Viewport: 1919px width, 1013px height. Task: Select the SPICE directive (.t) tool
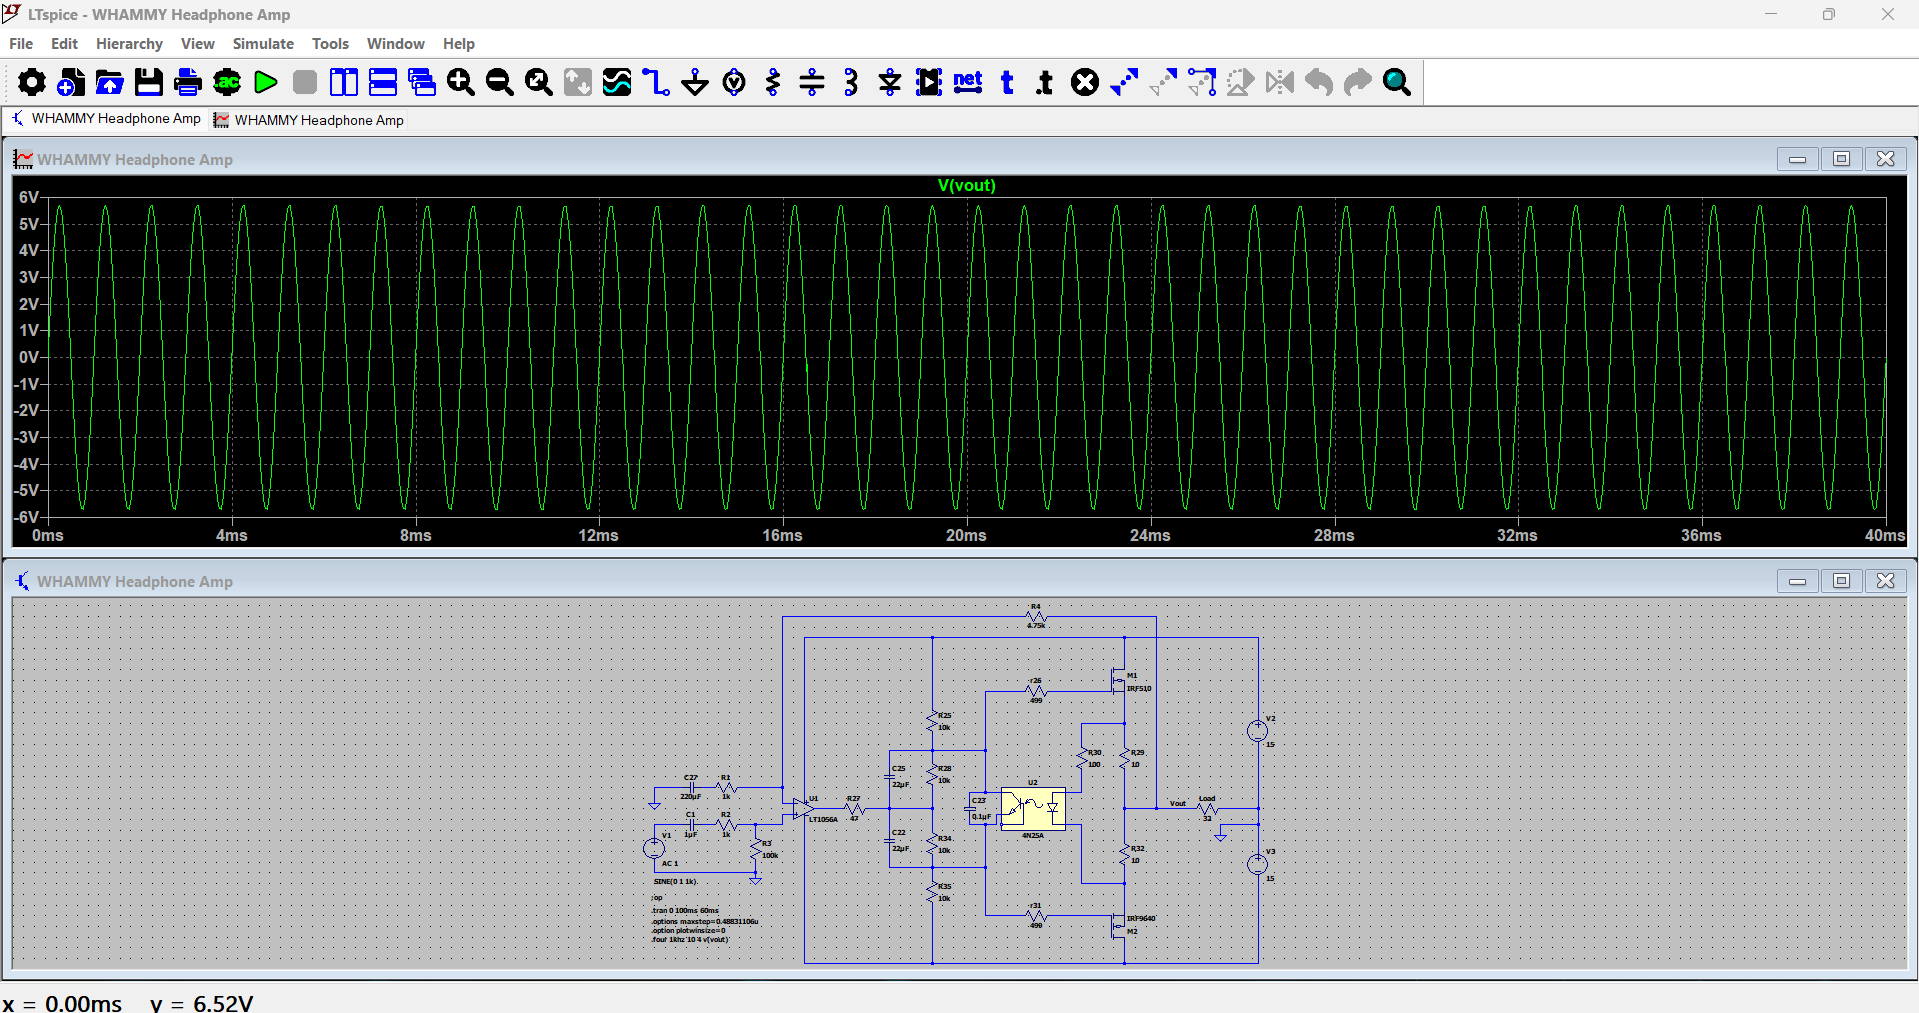1045,82
